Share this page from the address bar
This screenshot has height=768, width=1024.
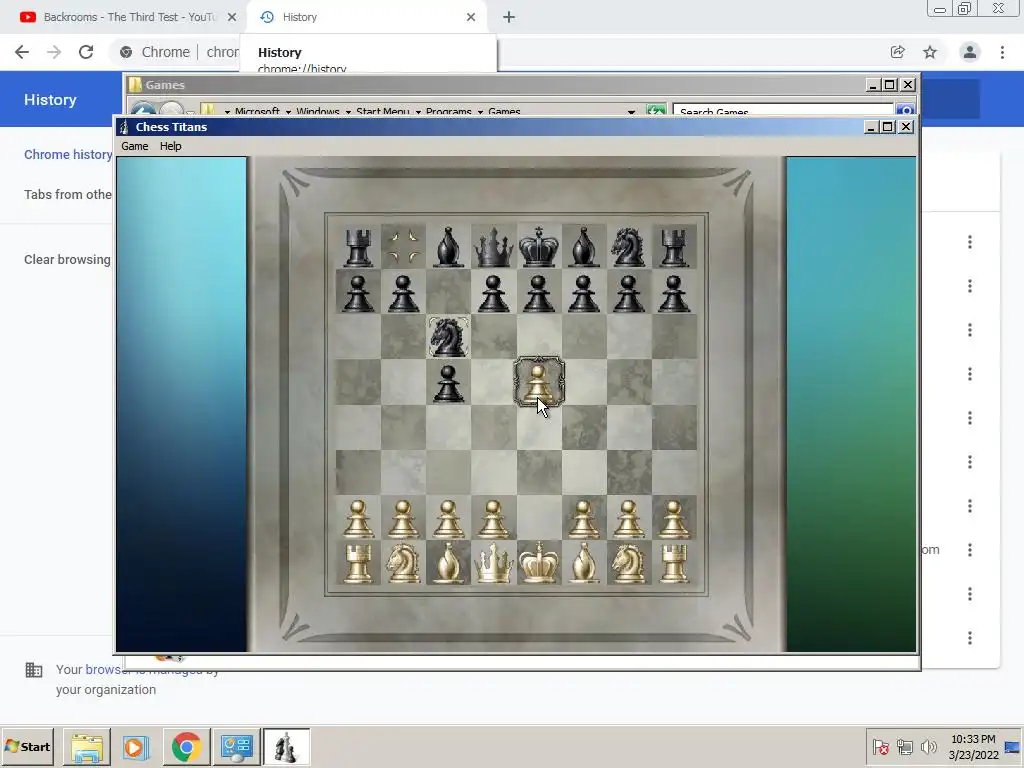[897, 52]
